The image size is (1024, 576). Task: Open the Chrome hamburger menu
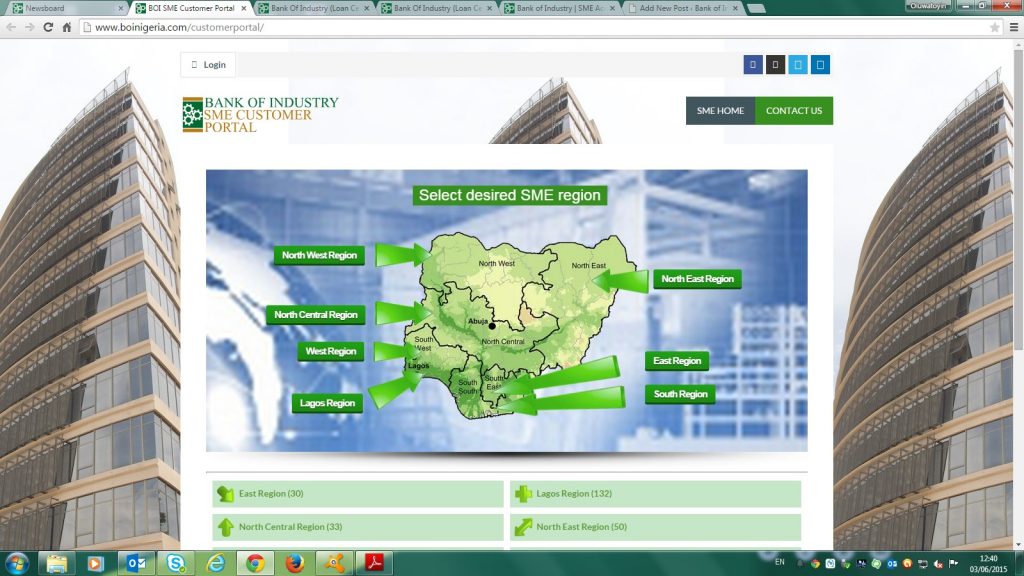click(x=1014, y=27)
